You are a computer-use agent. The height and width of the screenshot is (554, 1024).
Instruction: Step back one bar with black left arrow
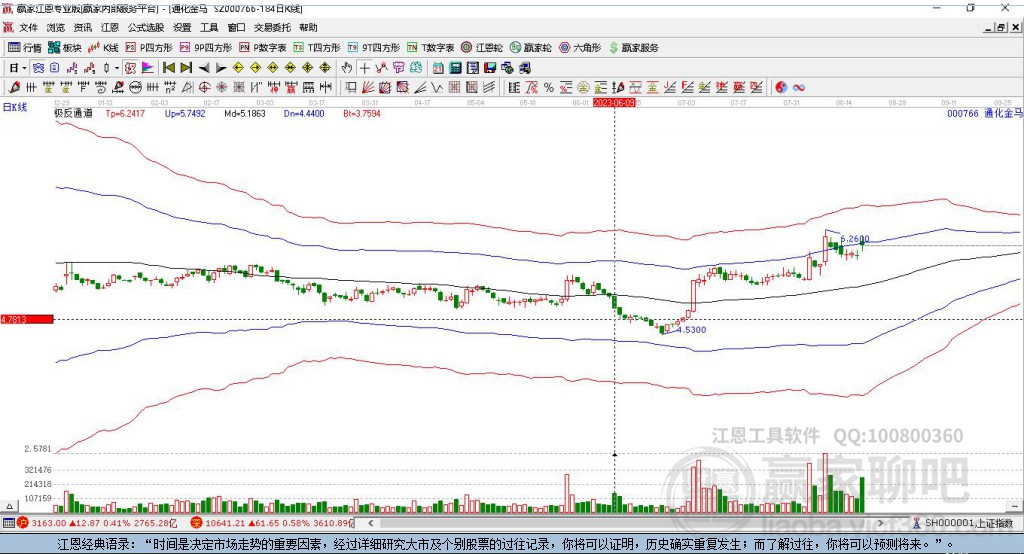[x=204, y=68]
